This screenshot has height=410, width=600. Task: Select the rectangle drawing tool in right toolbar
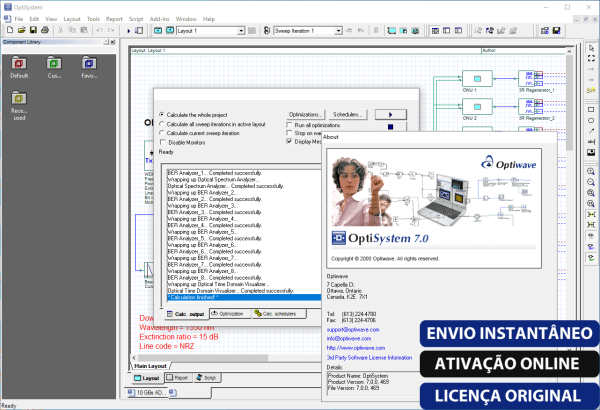point(591,110)
